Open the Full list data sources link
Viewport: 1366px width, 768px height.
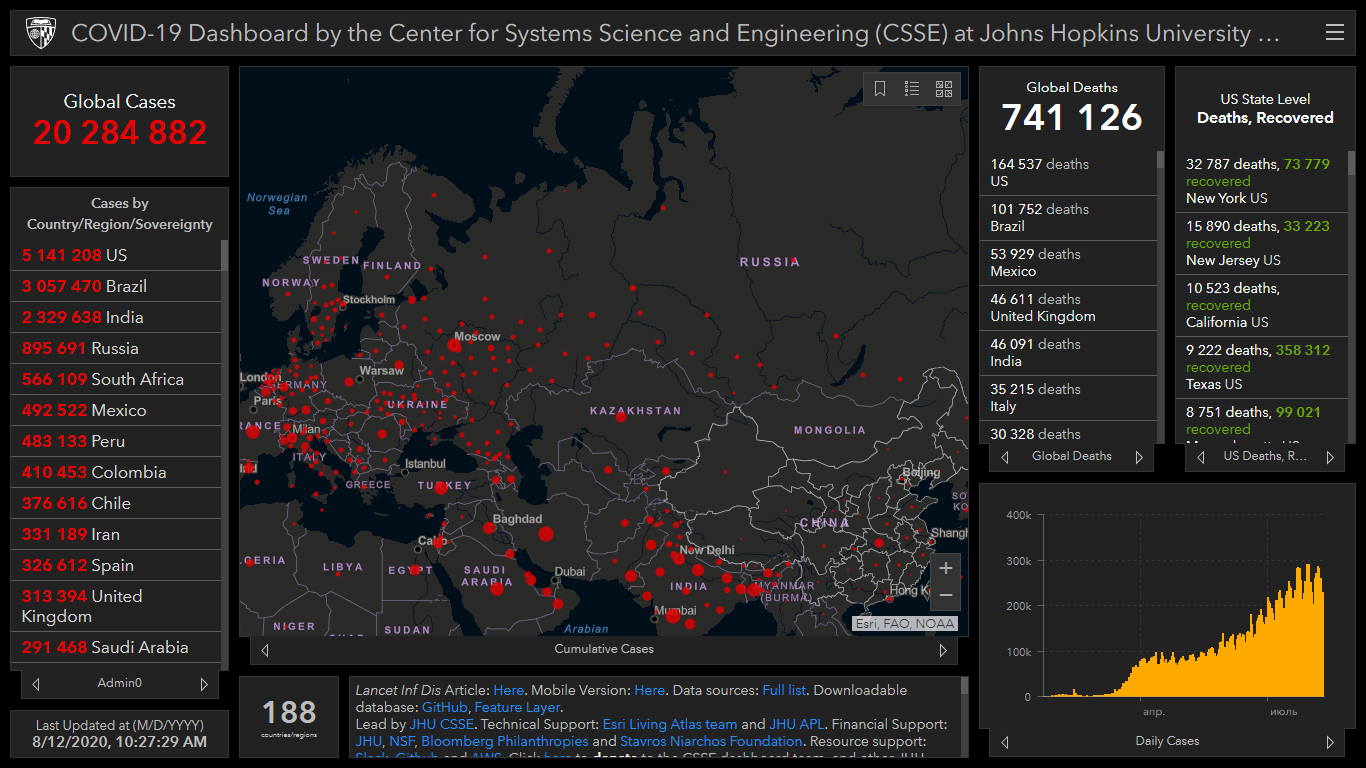785,690
